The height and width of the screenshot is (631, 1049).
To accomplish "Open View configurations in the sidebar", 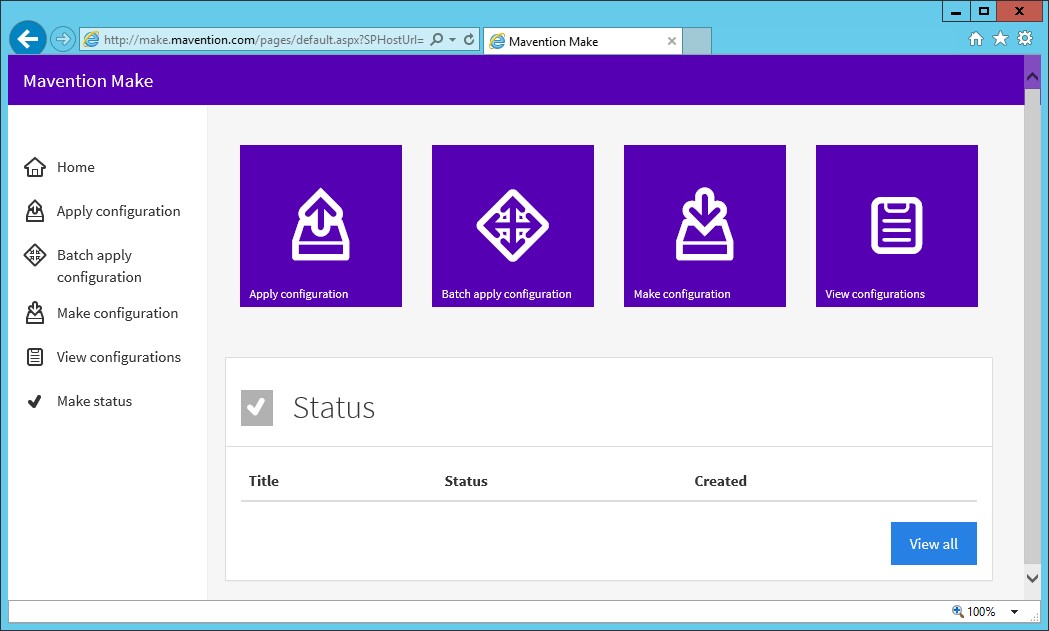I will [x=118, y=358].
